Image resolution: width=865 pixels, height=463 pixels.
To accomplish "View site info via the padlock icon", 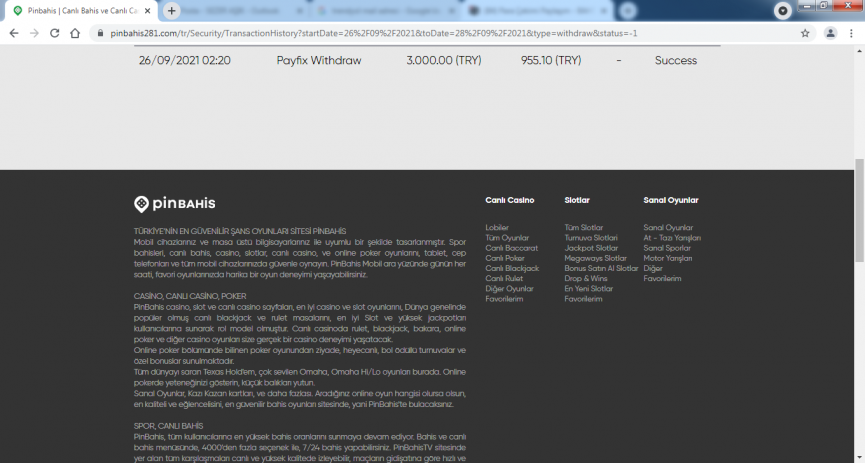I will pyautogui.click(x=100, y=33).
